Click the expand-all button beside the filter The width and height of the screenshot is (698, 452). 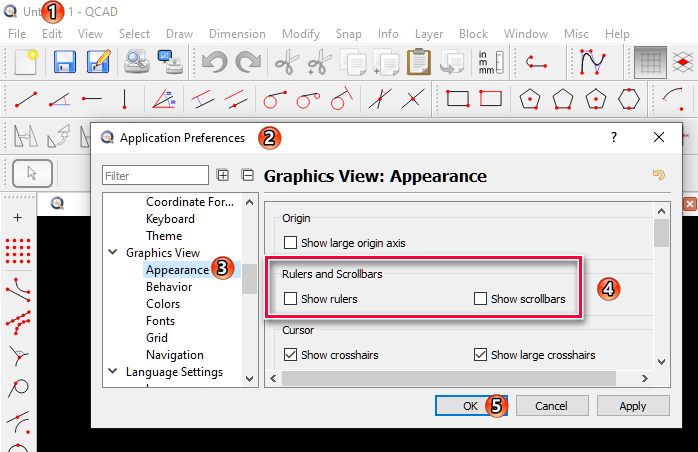tap(223, 176)
